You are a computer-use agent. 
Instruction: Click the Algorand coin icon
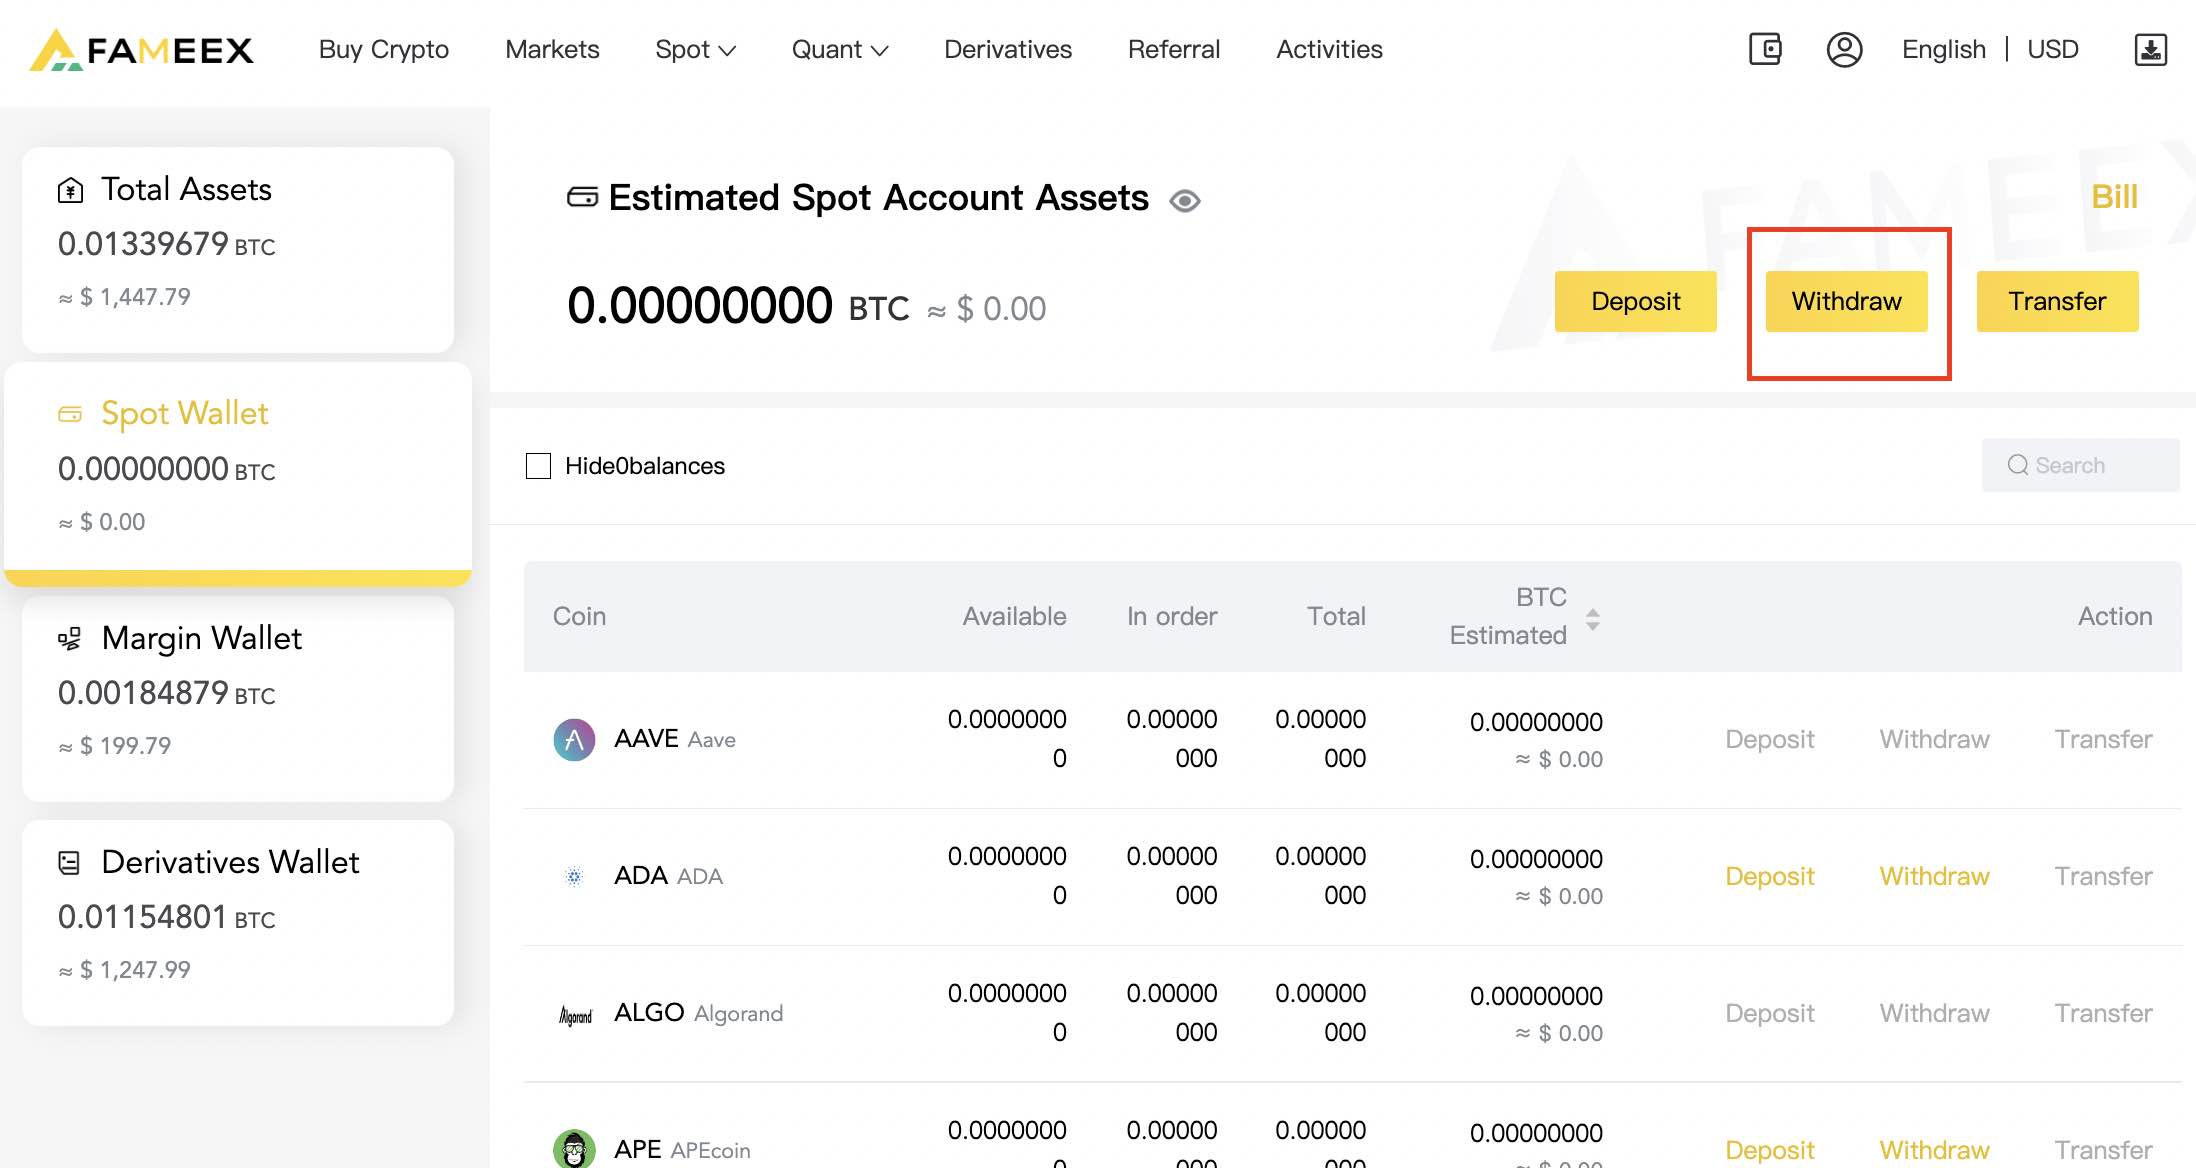[575, 1015]
